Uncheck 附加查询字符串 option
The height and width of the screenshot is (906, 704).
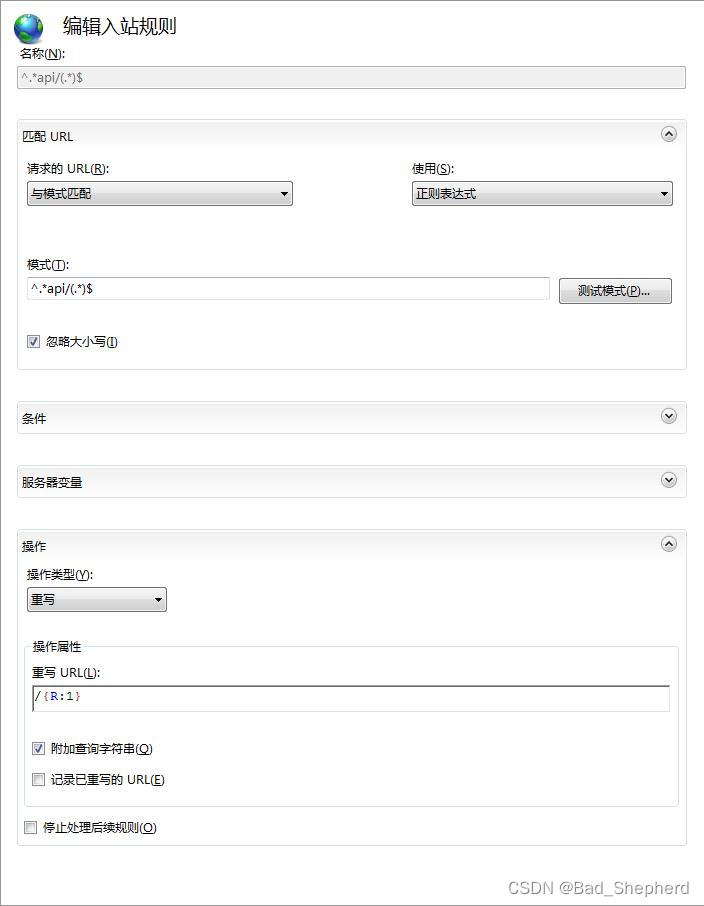pyautogui.click(x=39, y=749)
